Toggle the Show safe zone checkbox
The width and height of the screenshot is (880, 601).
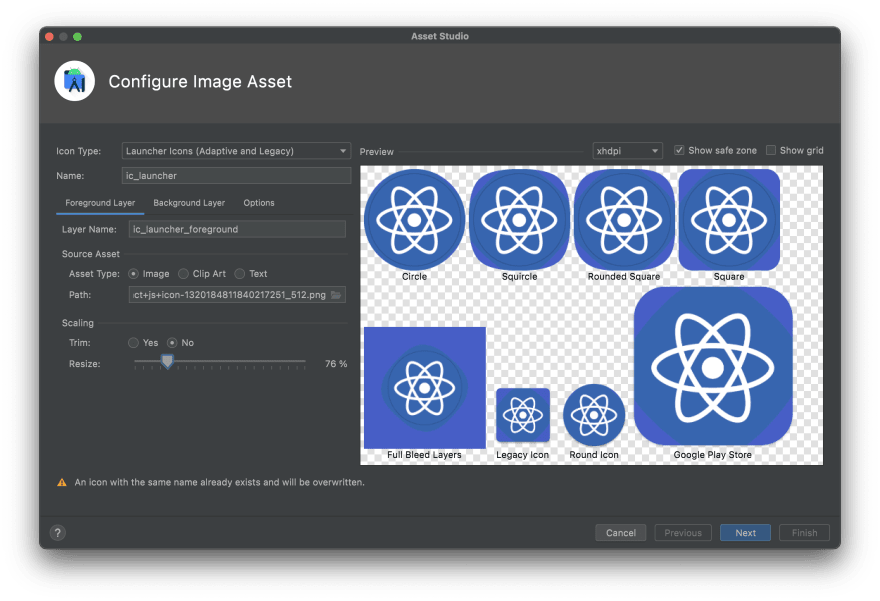pos(679,150)
